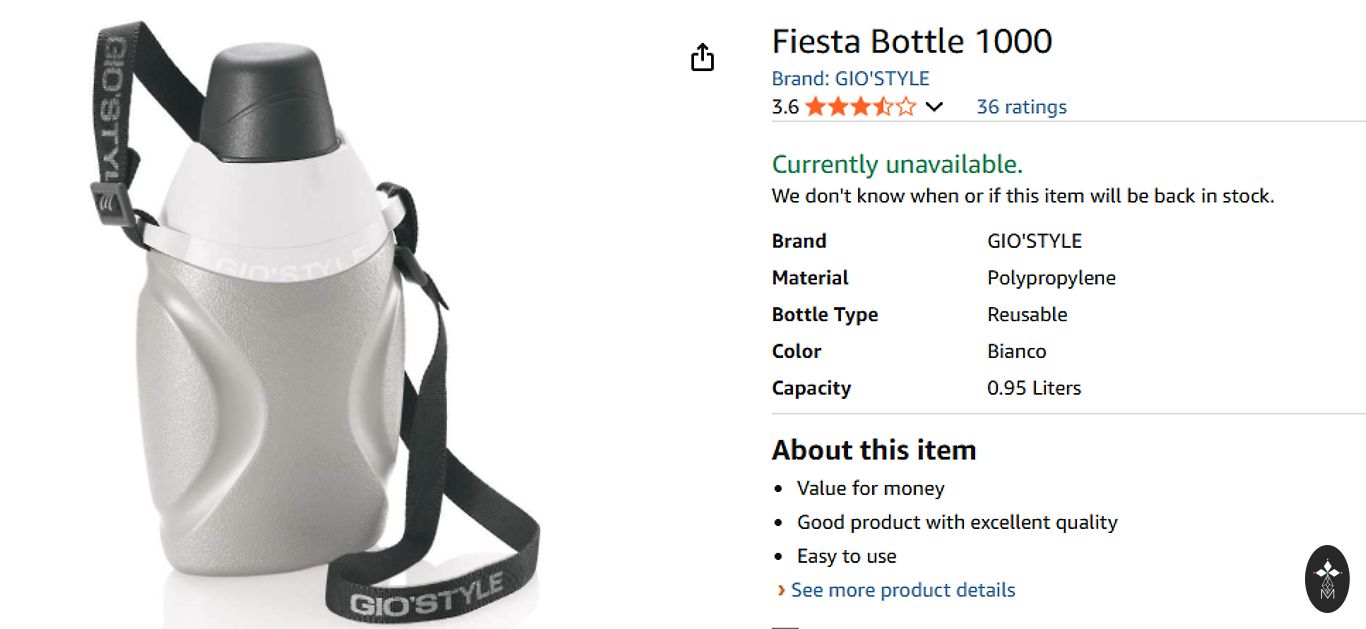Expand the rating breakdown chevron
1366x629 pixels.
pos(934,107)
